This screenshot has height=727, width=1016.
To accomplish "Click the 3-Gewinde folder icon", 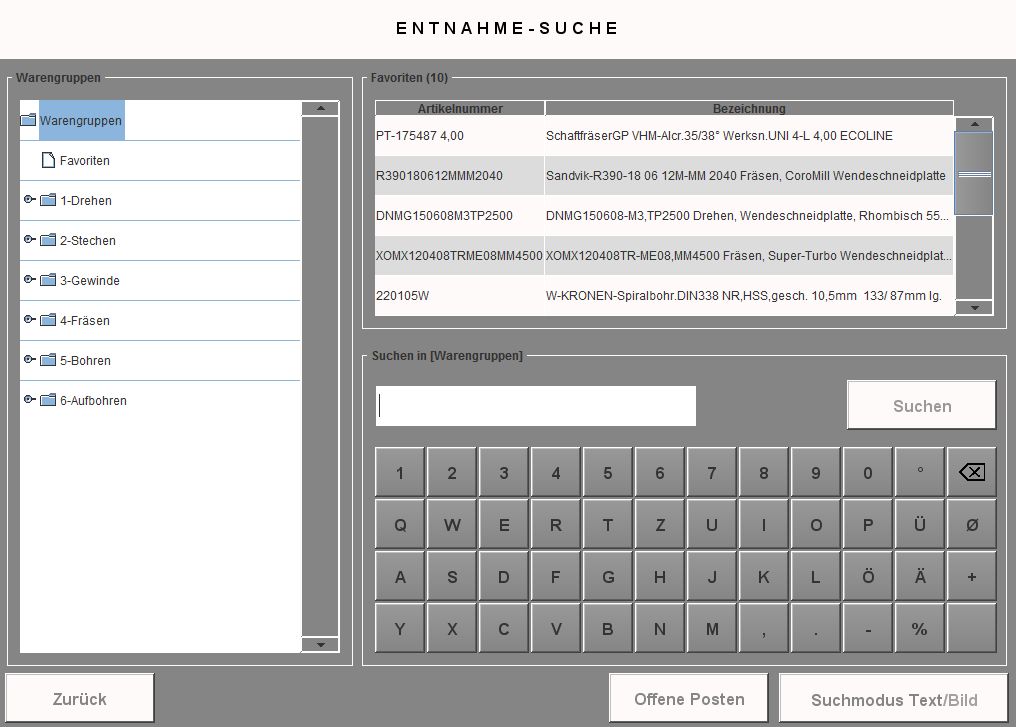I will click(x=48, y=281).
